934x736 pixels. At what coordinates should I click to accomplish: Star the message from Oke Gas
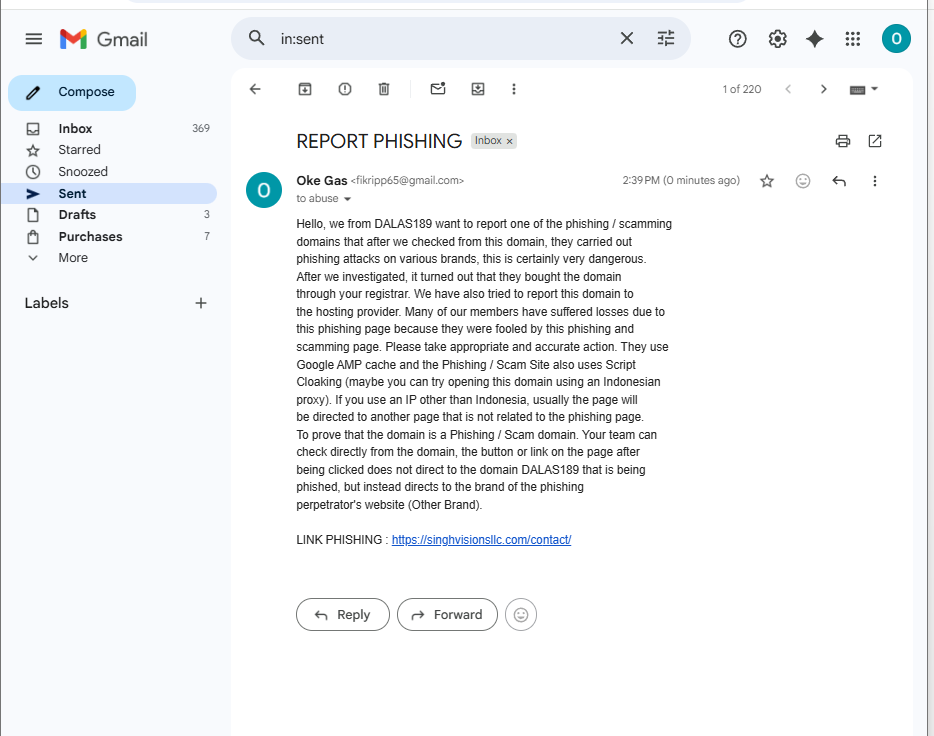coord(767,181)
